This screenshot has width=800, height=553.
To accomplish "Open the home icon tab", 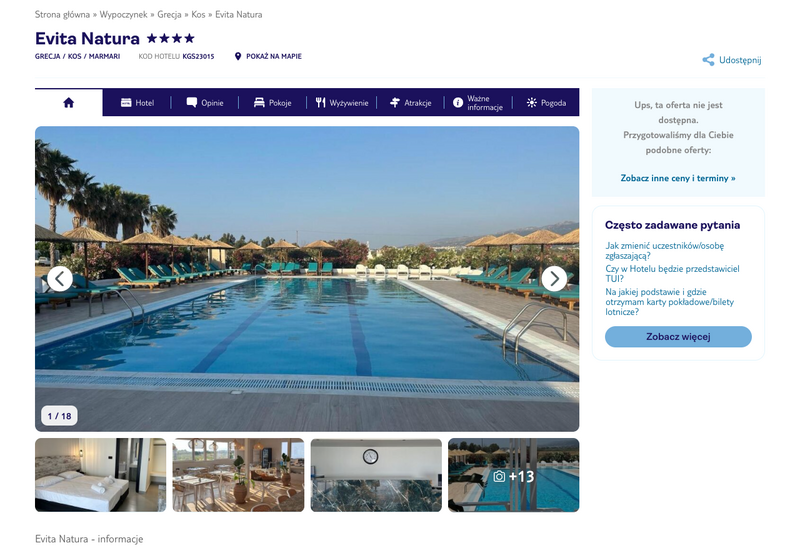I will click(68, 103).
